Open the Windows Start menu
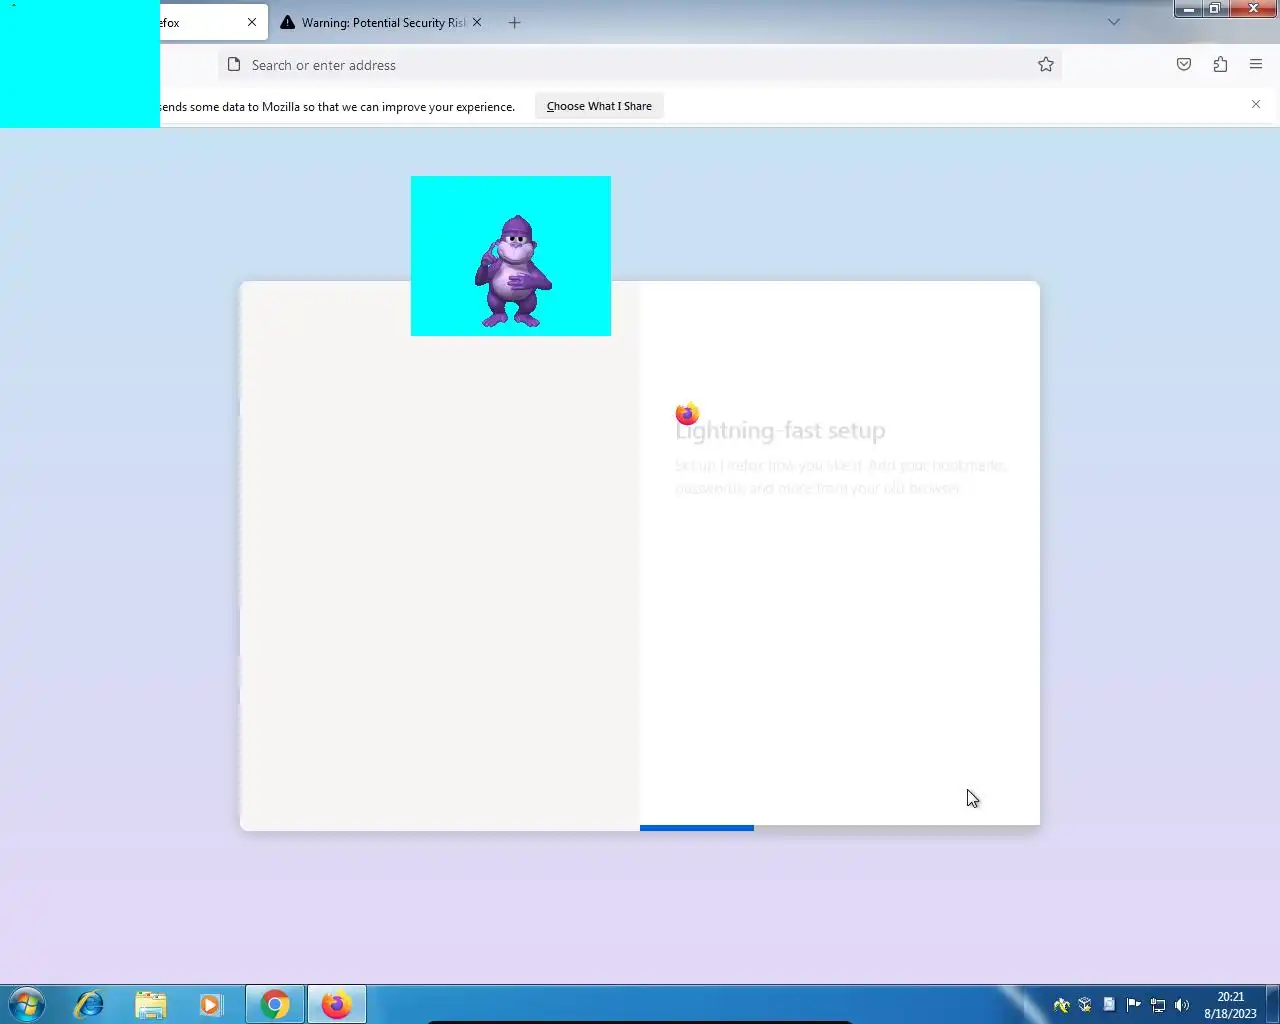Image resolution: width=1280 pixels, height=1024 pixels. (x=27, y=1004)
